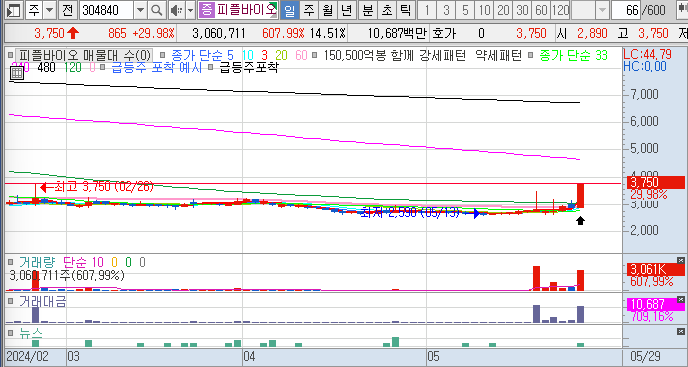Click interval button 3
Screen dimensions: 688x367
(x=446, y=10)
